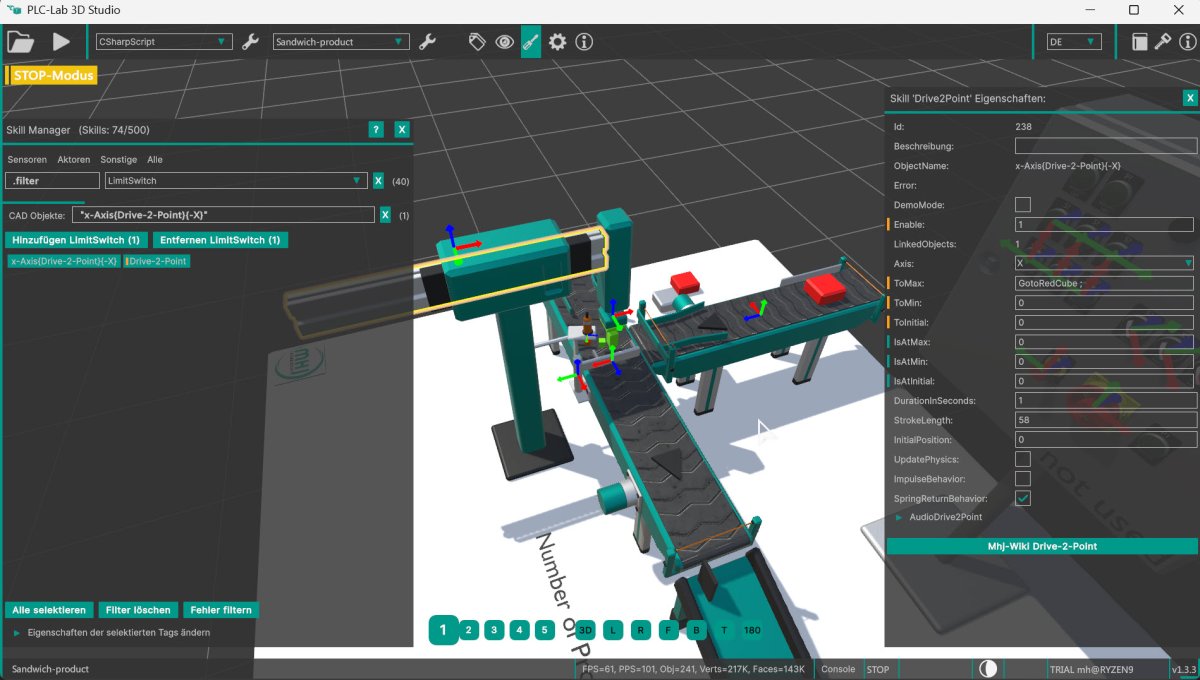Open project with the folder icon
The height and width of the screenshot is (680, 1200).
click(21, 42)
